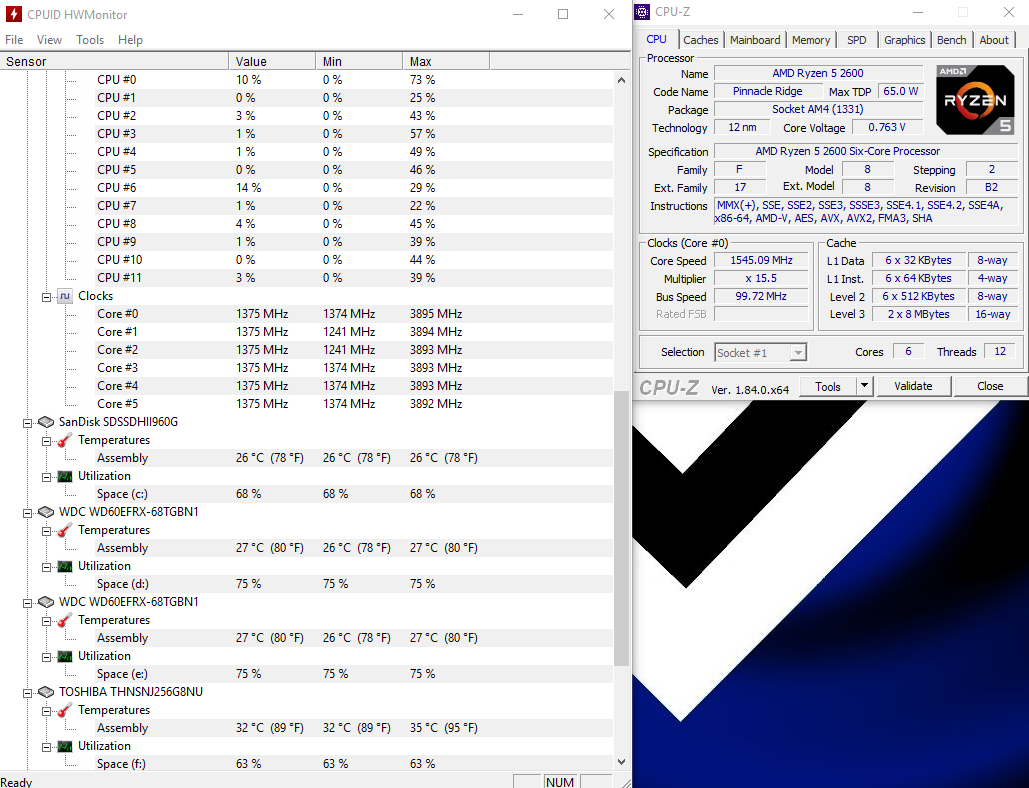Click the Utilization chip icon under SanDisk
Image resolution: width=1029 pixels, height=788 pixels.
point(64,476)
